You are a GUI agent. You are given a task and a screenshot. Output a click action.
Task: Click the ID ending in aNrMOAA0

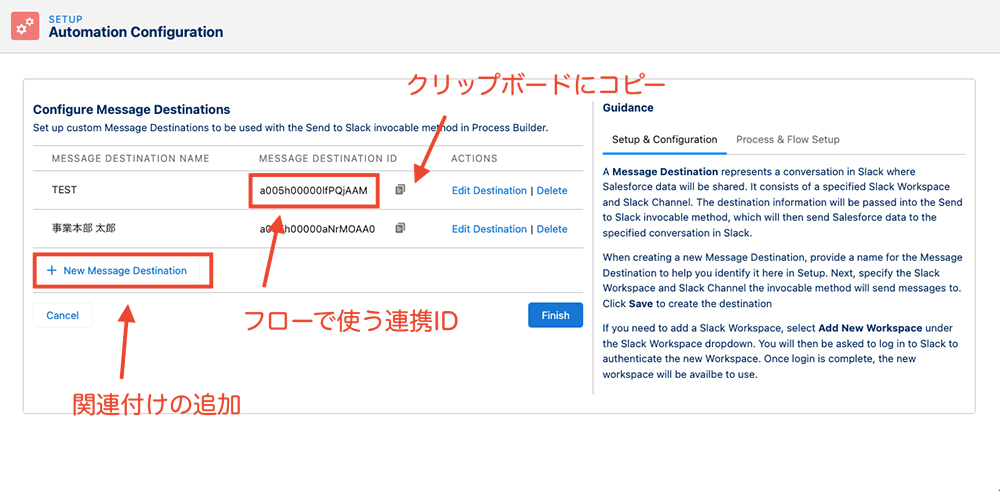click(x=317, y=228)
